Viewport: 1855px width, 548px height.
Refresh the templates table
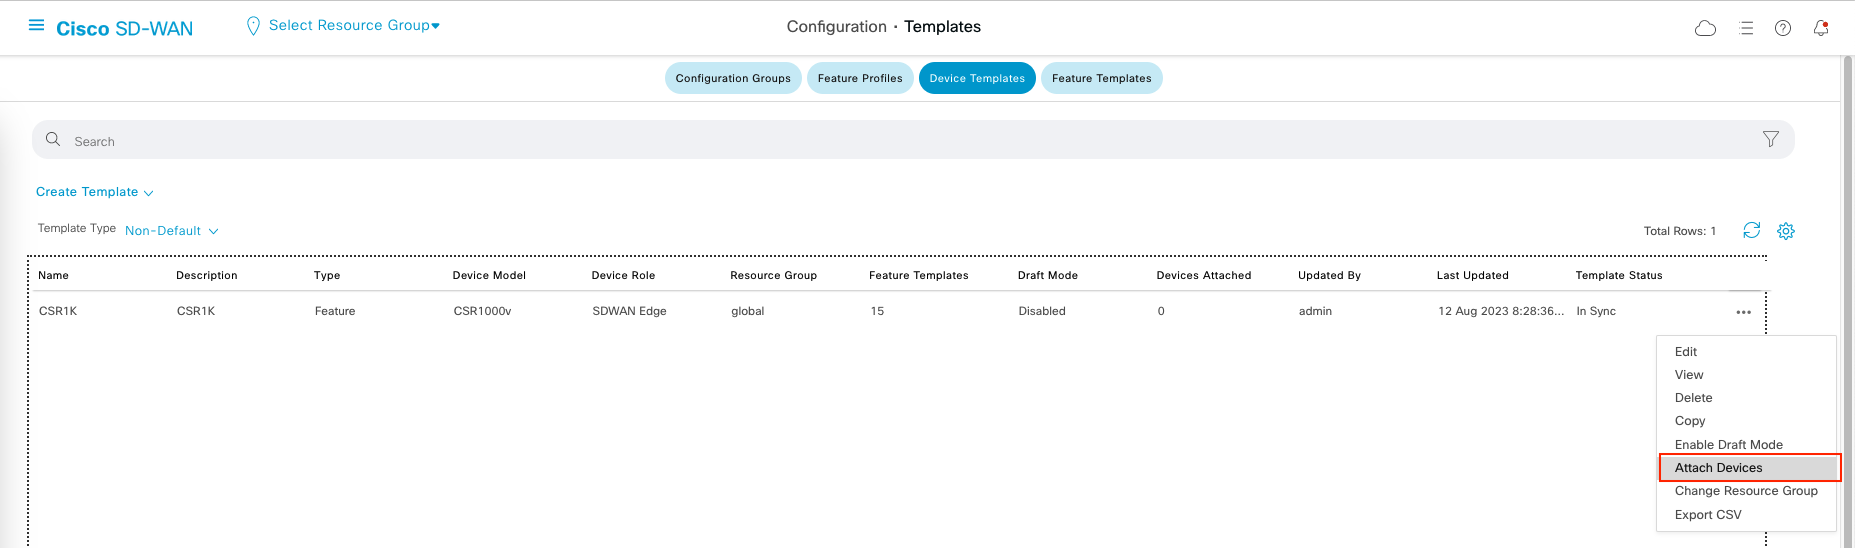[x=1751, y=231]
